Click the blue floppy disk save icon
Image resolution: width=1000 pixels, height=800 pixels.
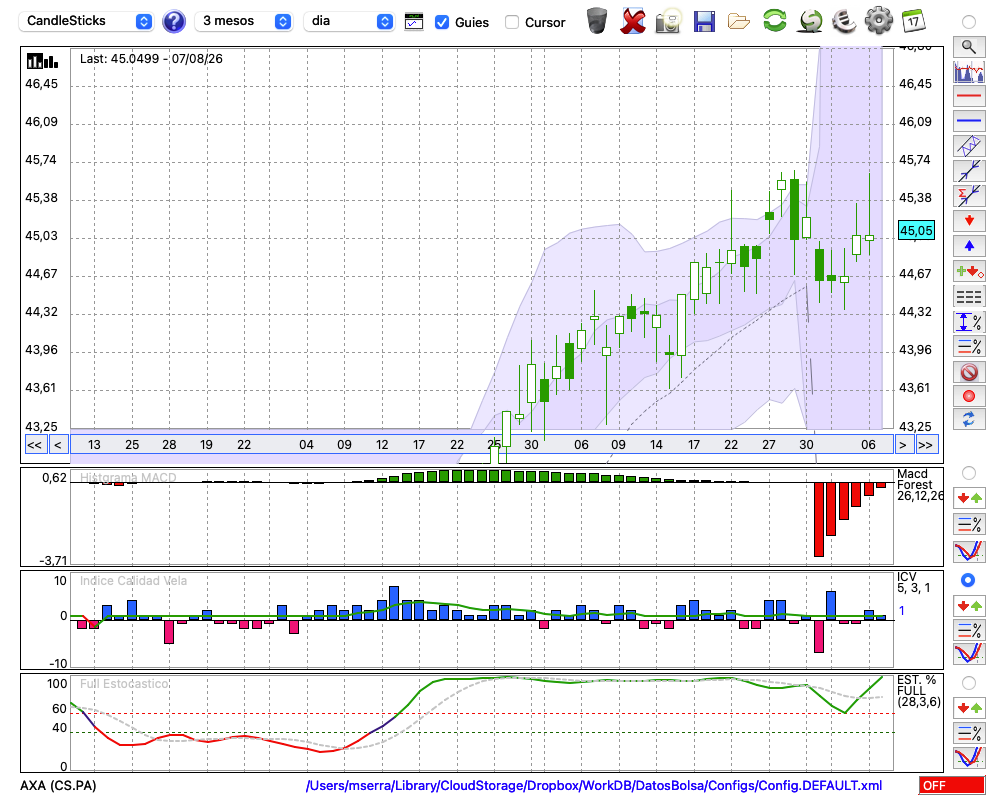click(x=704, y=22)
